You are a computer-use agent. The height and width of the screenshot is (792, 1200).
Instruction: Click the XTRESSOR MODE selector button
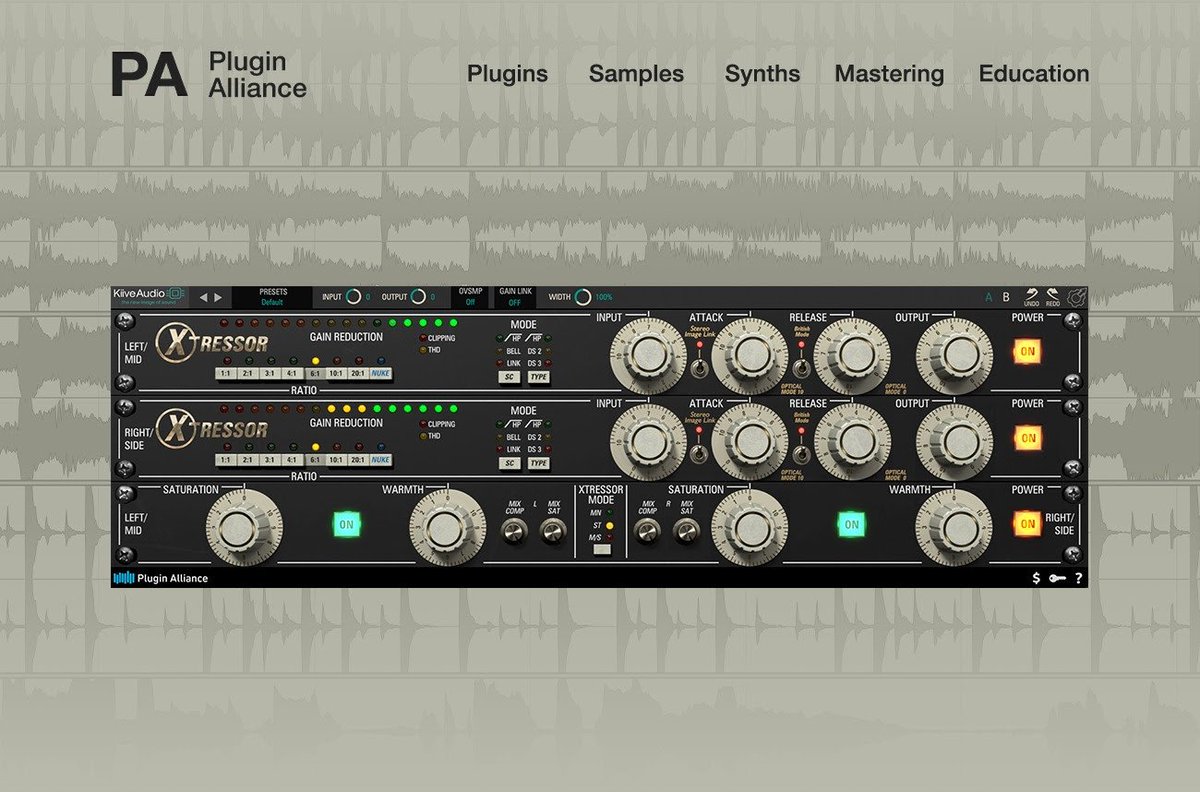pyautogui.click(x=602, y=549)
